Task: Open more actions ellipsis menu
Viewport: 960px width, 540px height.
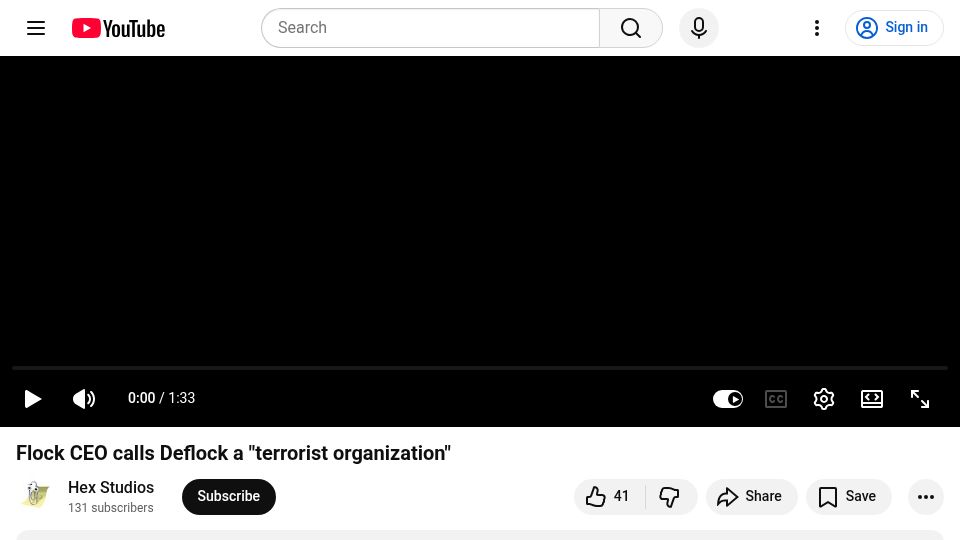Action: pos(926,497)
